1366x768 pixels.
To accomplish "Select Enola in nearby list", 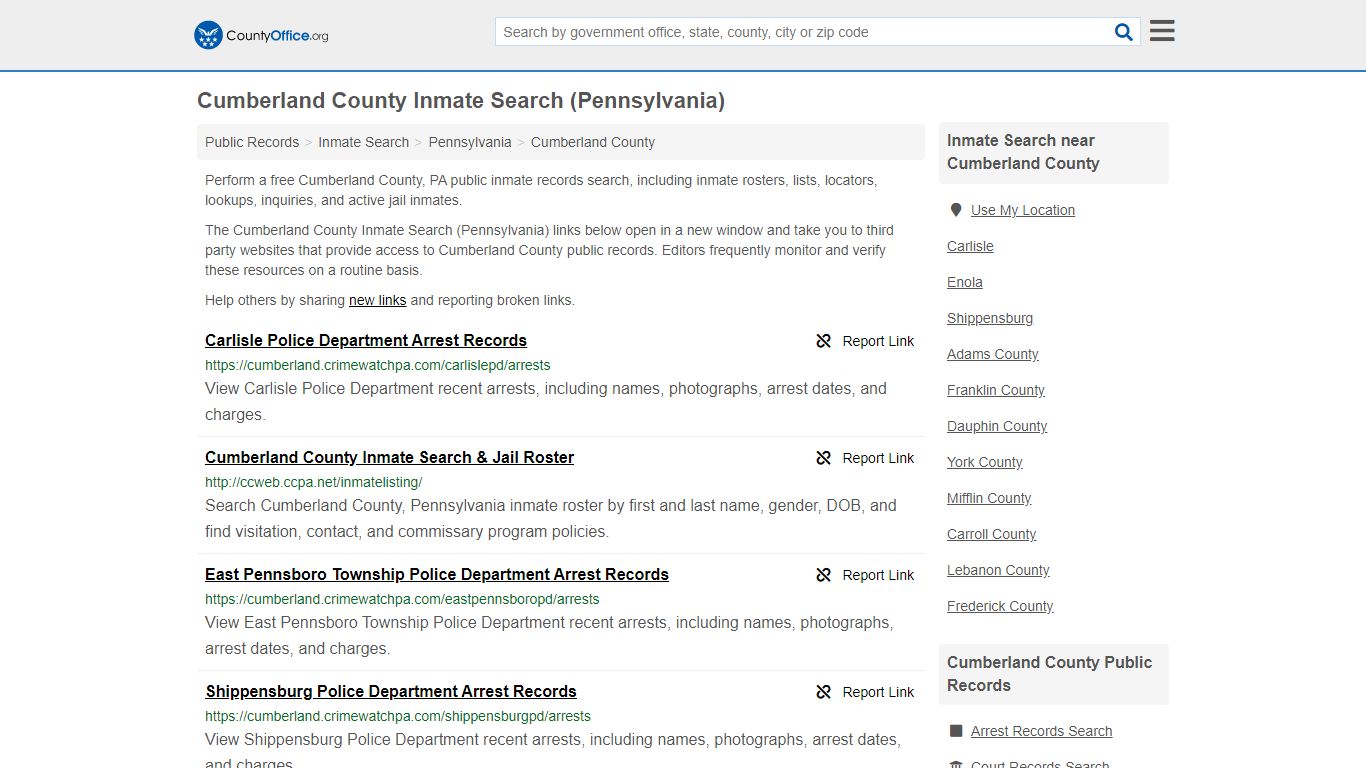I will tap(965, 282).
